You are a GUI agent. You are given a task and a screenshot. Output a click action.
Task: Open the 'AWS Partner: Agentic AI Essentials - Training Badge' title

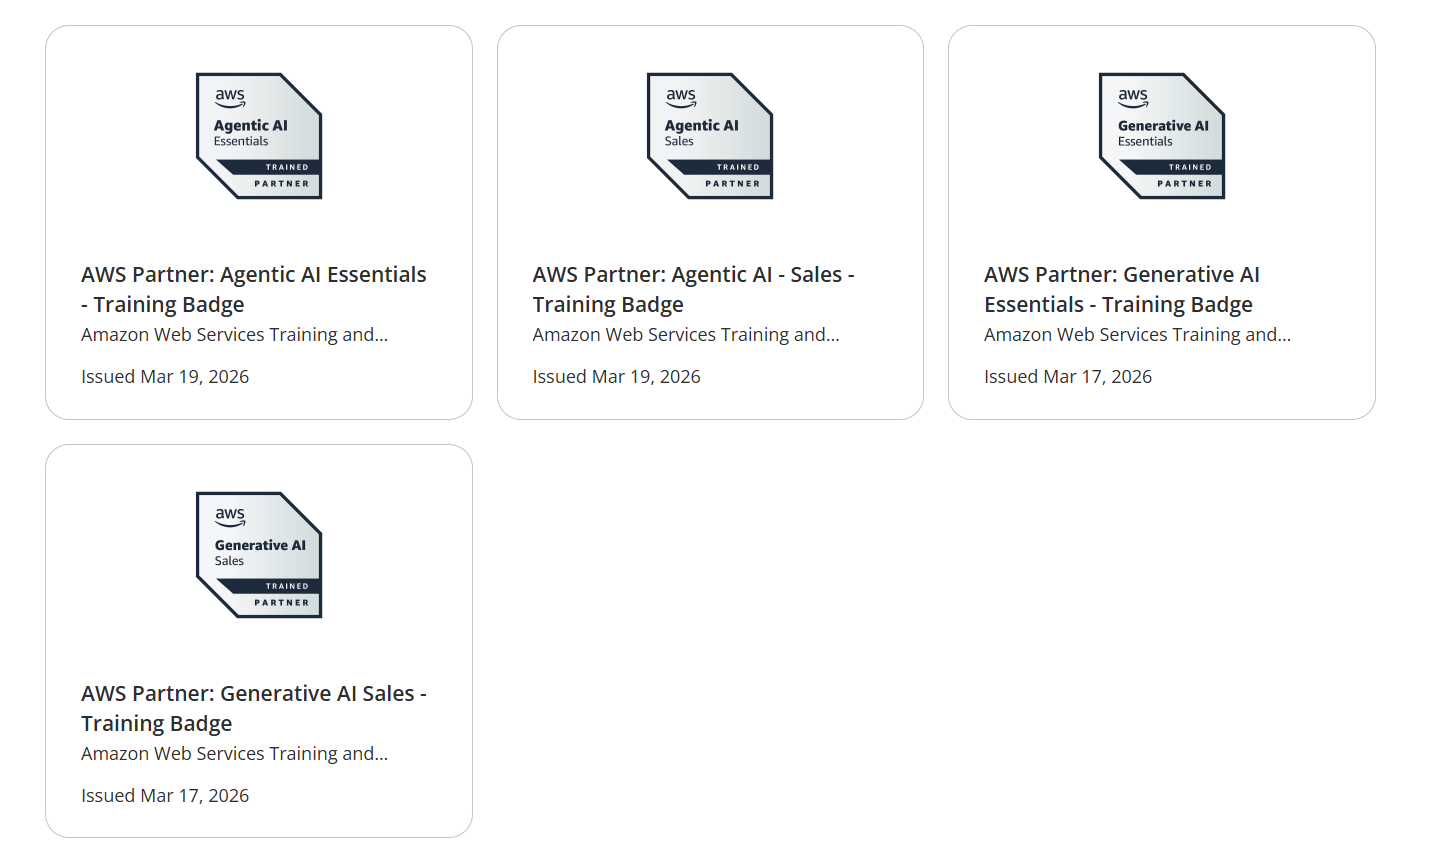(x=254, y=289)
